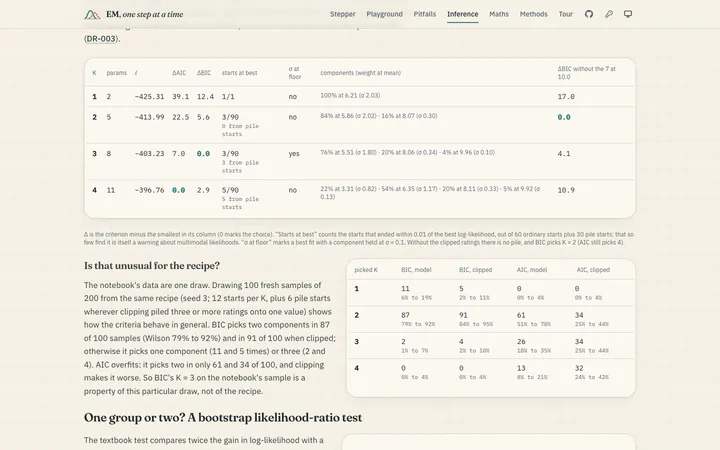Select count 87 in BIC model column
This screenshot has height=450, width=720.
[405, 315]
